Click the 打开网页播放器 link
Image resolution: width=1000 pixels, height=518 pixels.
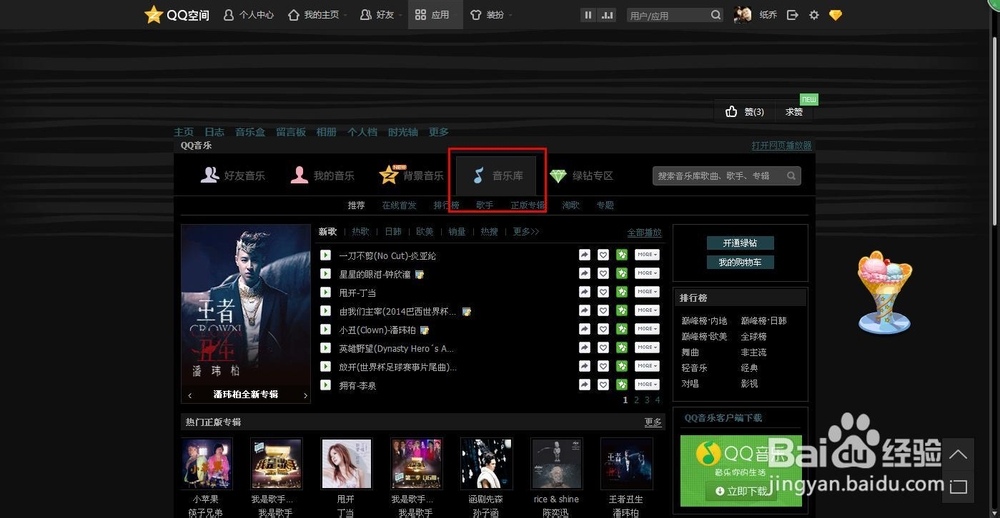click(782, 145)
